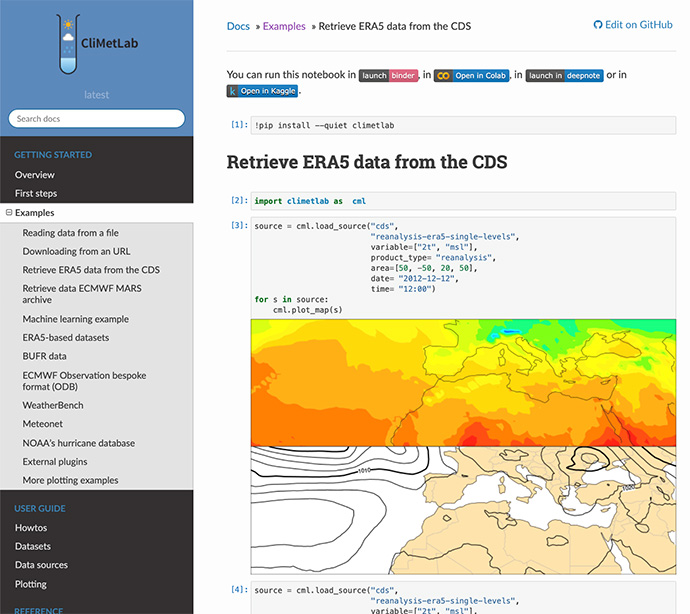Click the Search docs field

click(x=96, y=119)
